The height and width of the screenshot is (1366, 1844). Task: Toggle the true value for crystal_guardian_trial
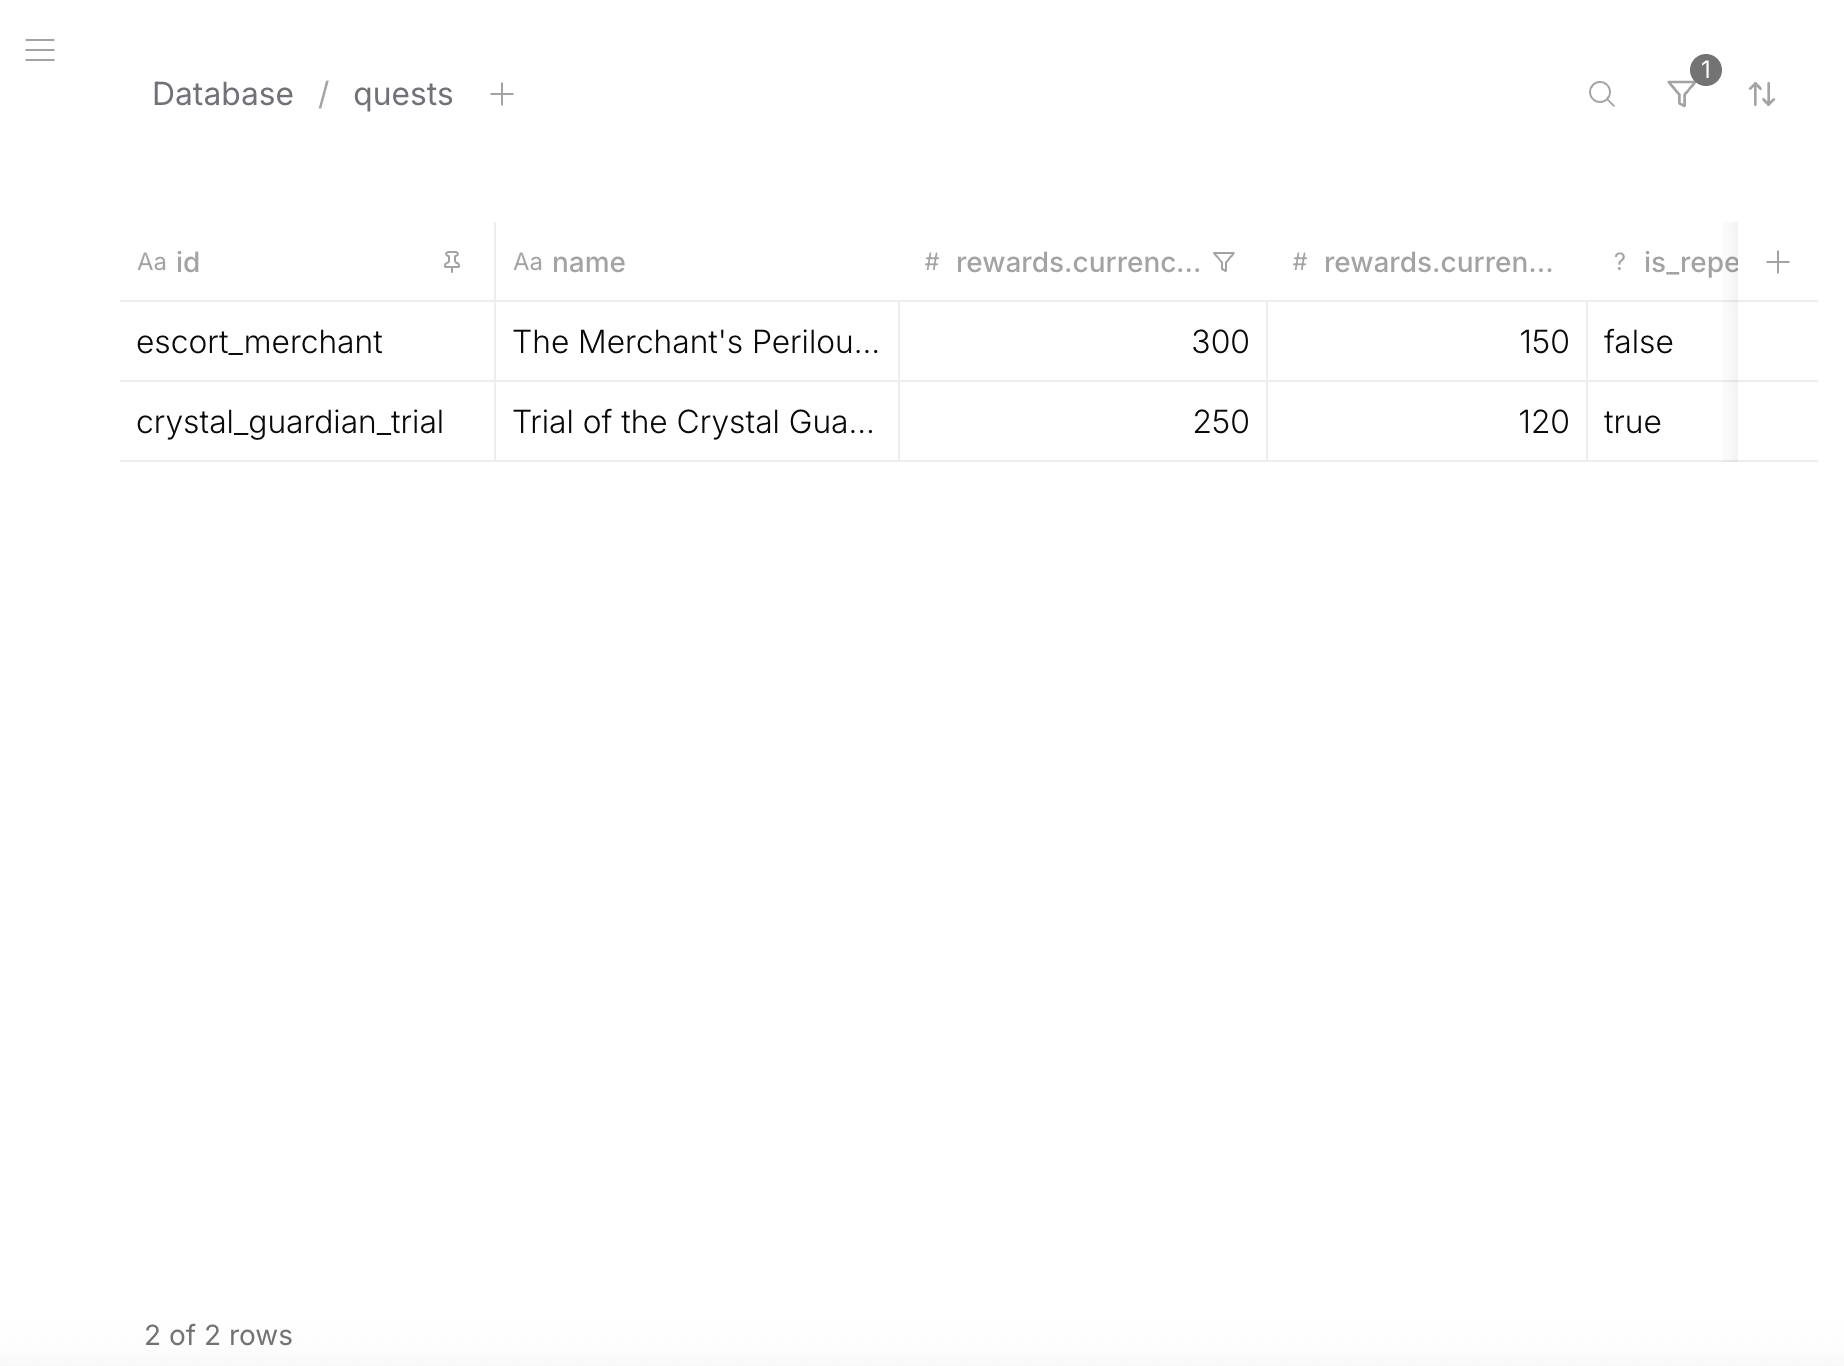[x=1631, y=421]
